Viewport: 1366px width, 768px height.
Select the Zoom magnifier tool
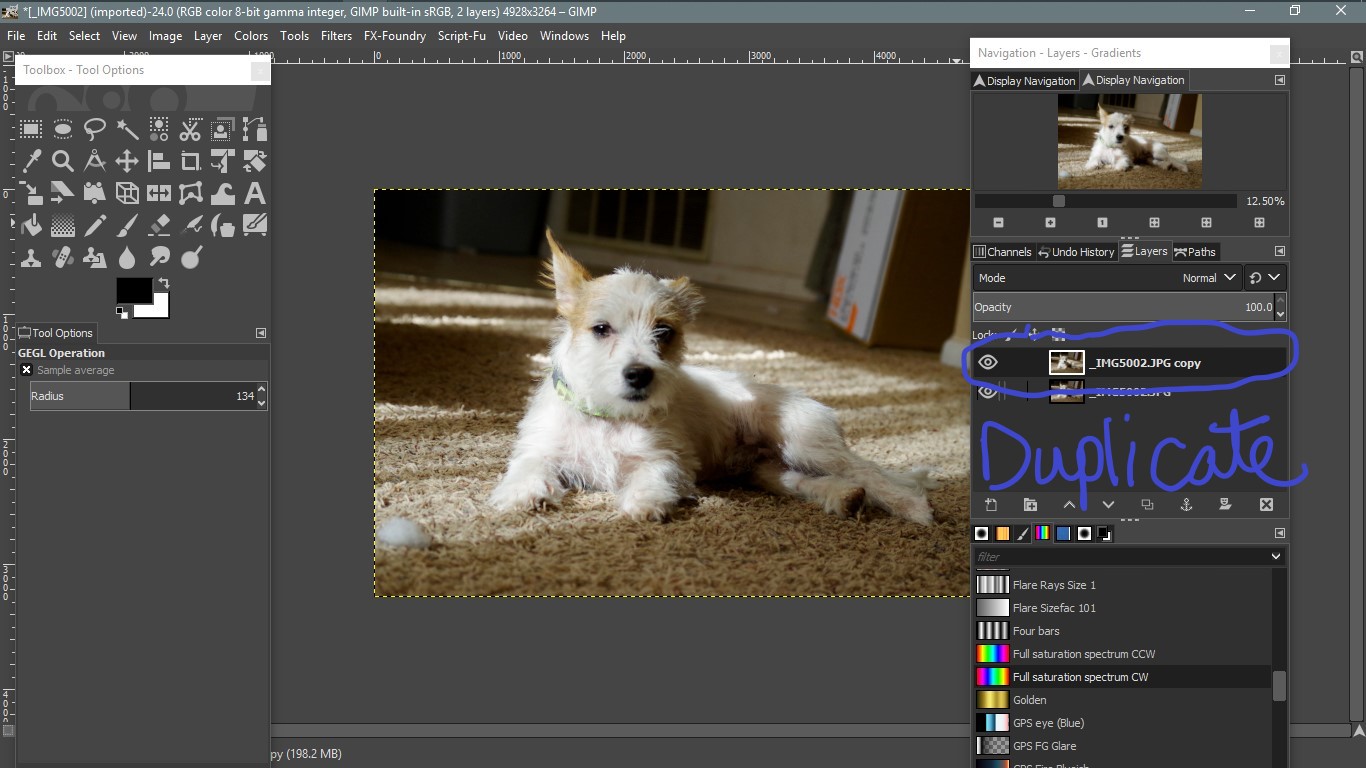(x=63, y=161)
